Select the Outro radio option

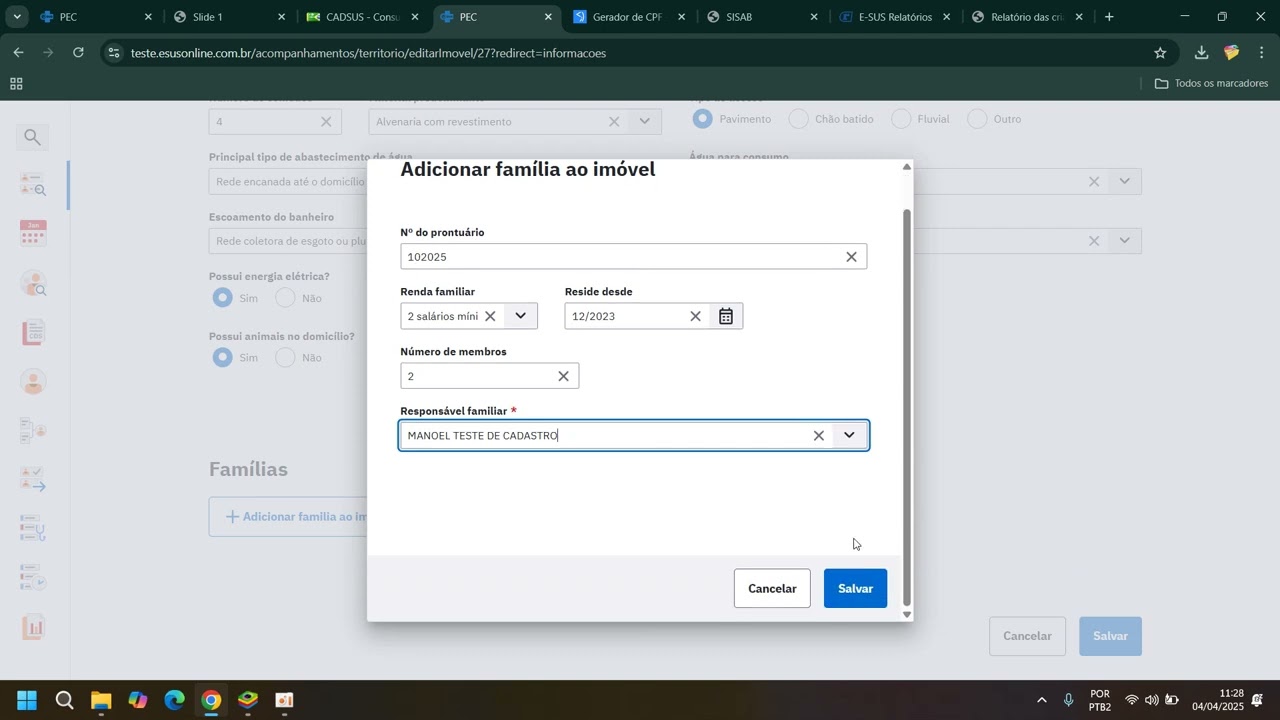977,119
